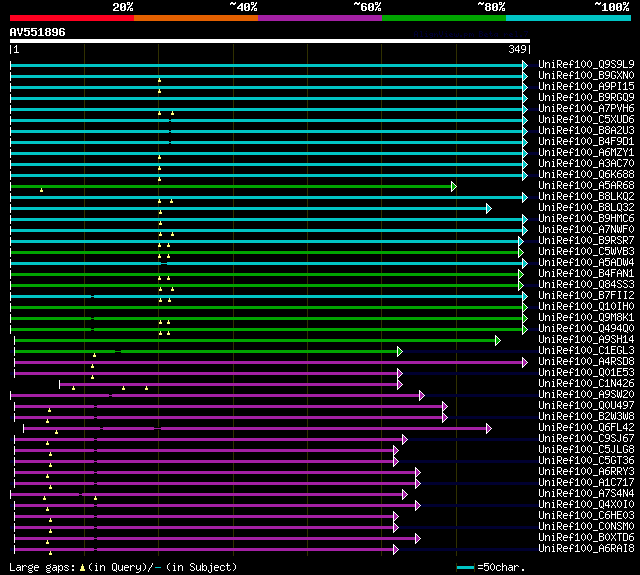Click arrowhead ending the UniRef100_A9SW20 alignment
Viewport: 640px width, 575px height.
tap(422, 395)
